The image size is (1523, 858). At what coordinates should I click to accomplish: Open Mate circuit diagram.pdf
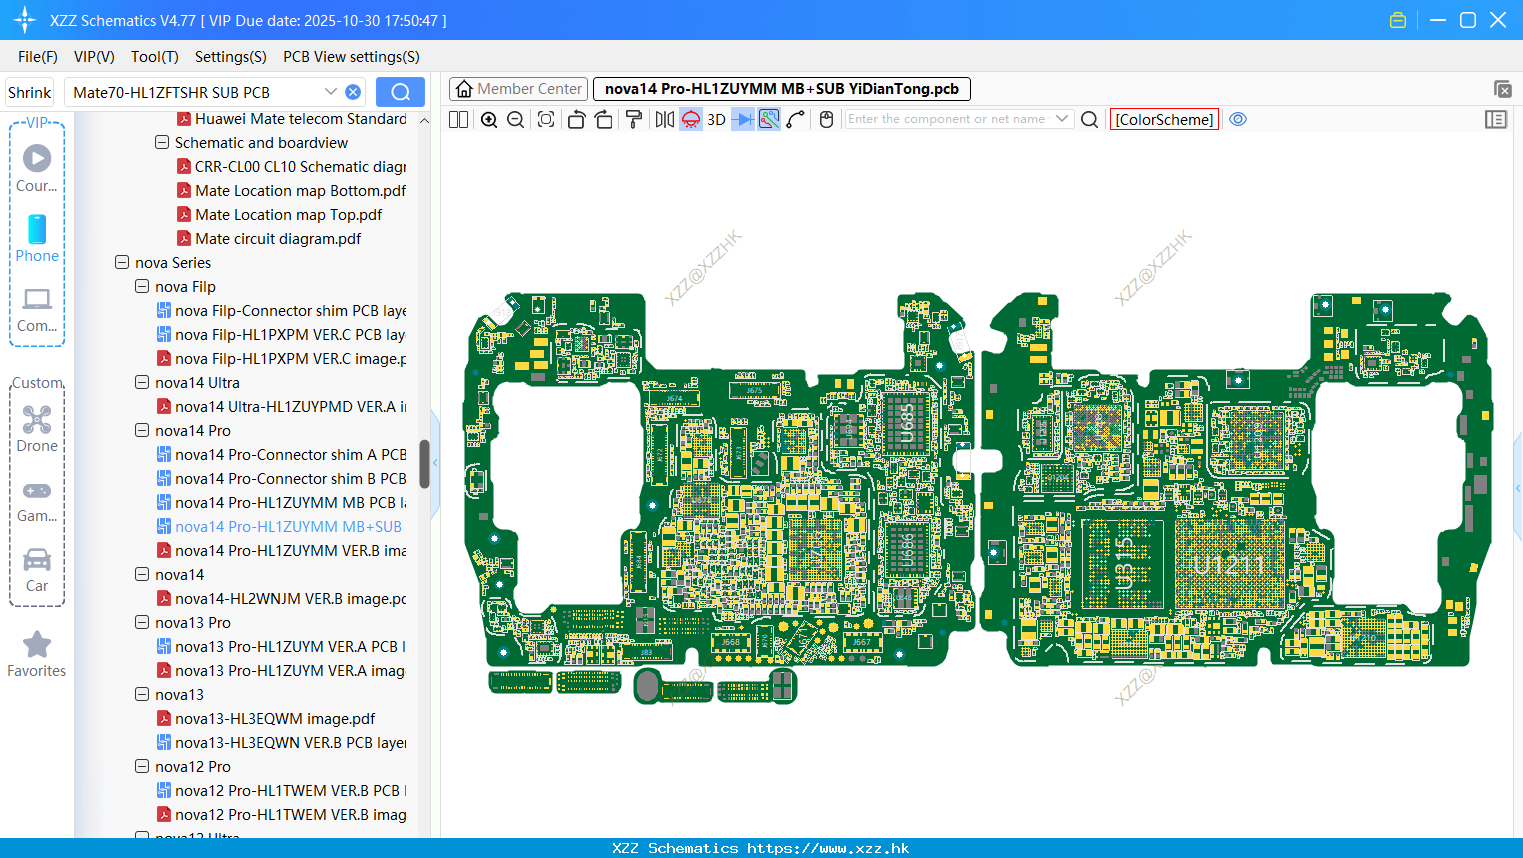pos(269,239)
